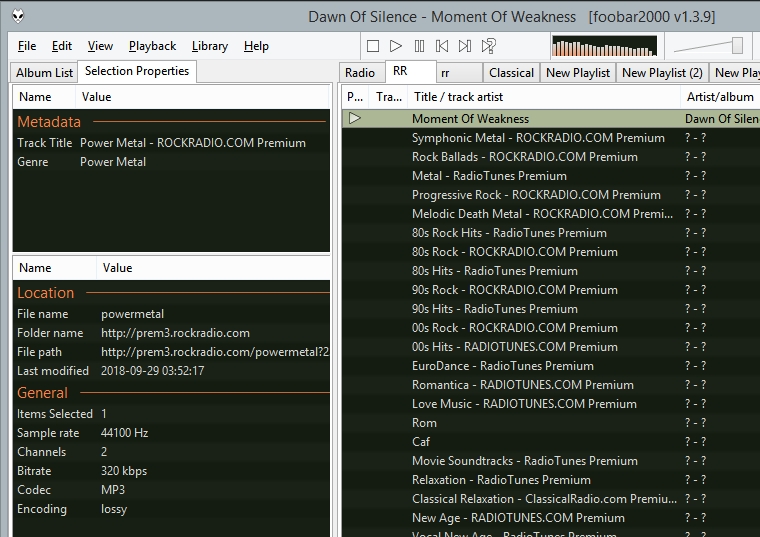The image size is (760, 537).
Task: Select the Caf playlist entry
Action: (x=551, y=442)
